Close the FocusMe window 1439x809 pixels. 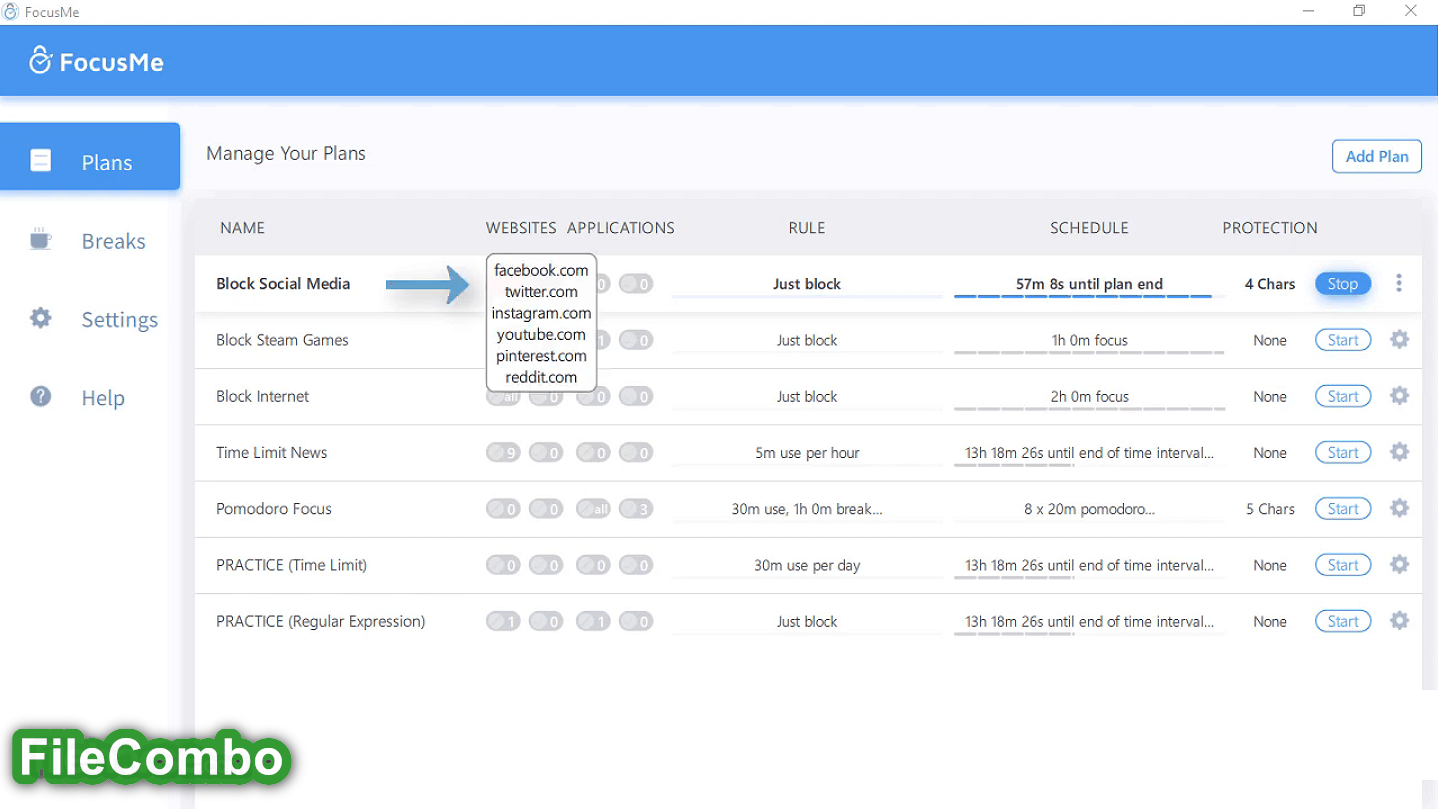[1410, 12]
